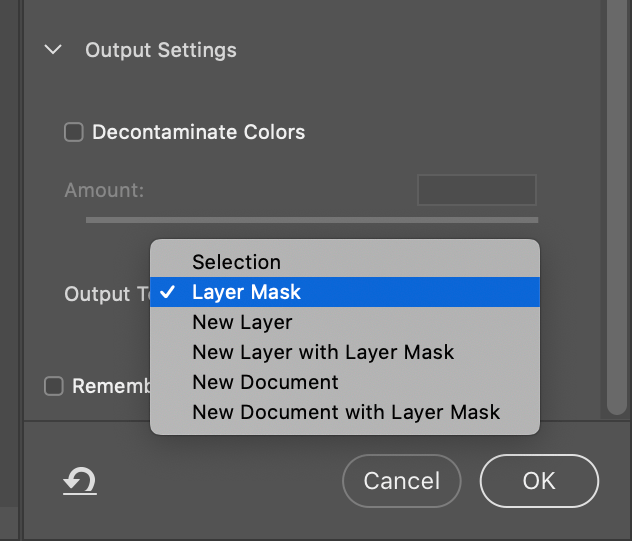This screenshot has height=541, width=632.
Task: Tick the Remember Settings checkbox
Action: (x=54, y=386)
